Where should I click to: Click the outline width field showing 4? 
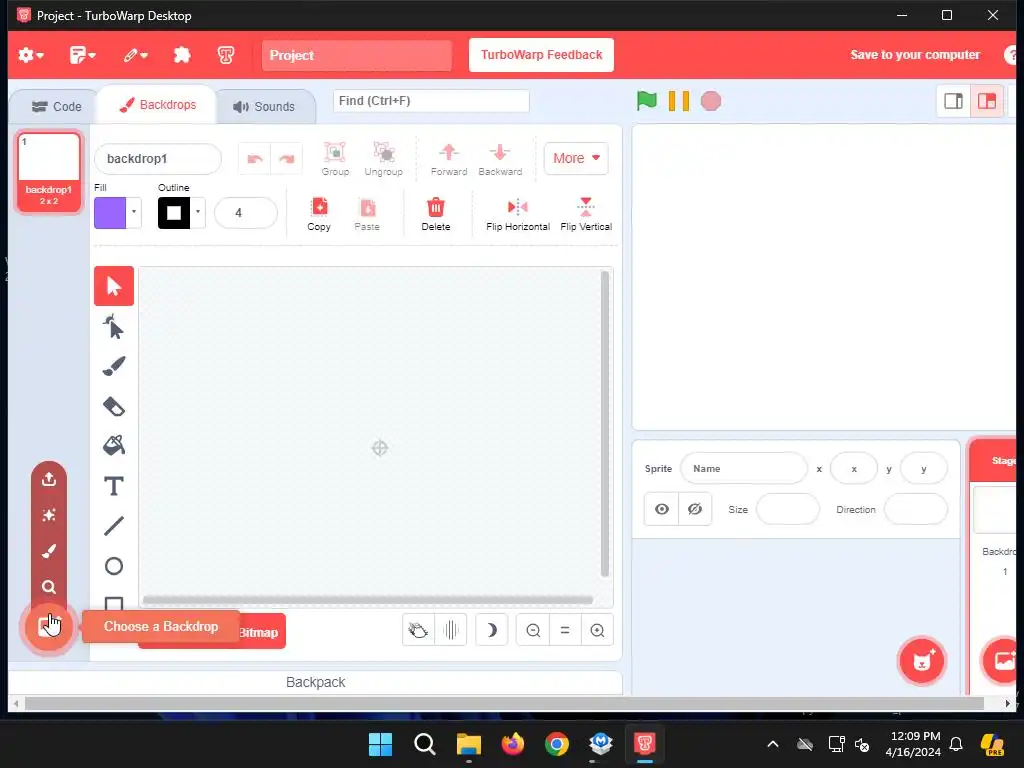coord(246,212)
